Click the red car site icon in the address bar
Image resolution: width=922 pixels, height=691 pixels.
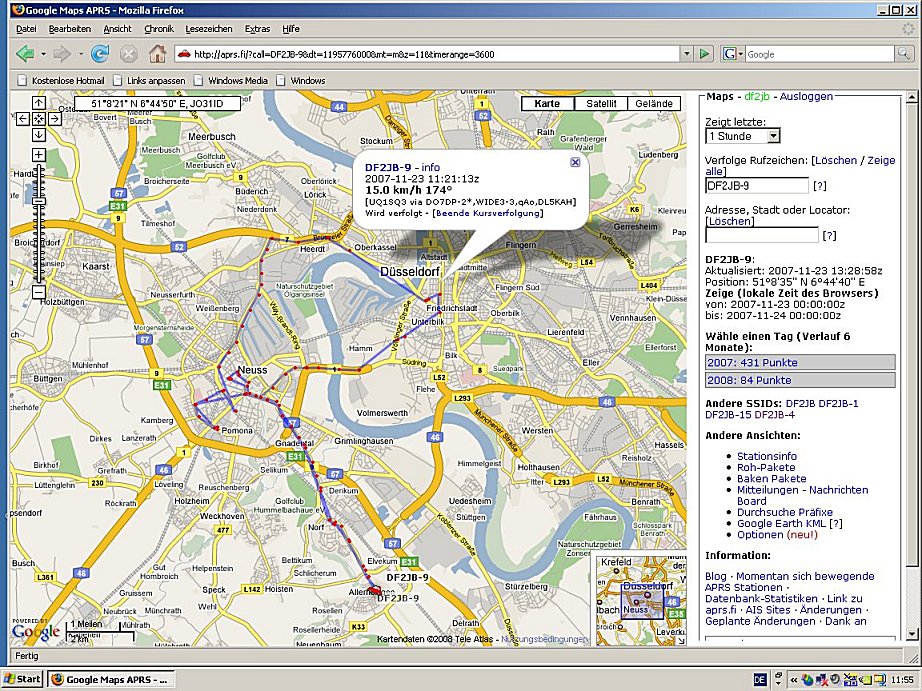pyautogui.click(x=184, y=54)
